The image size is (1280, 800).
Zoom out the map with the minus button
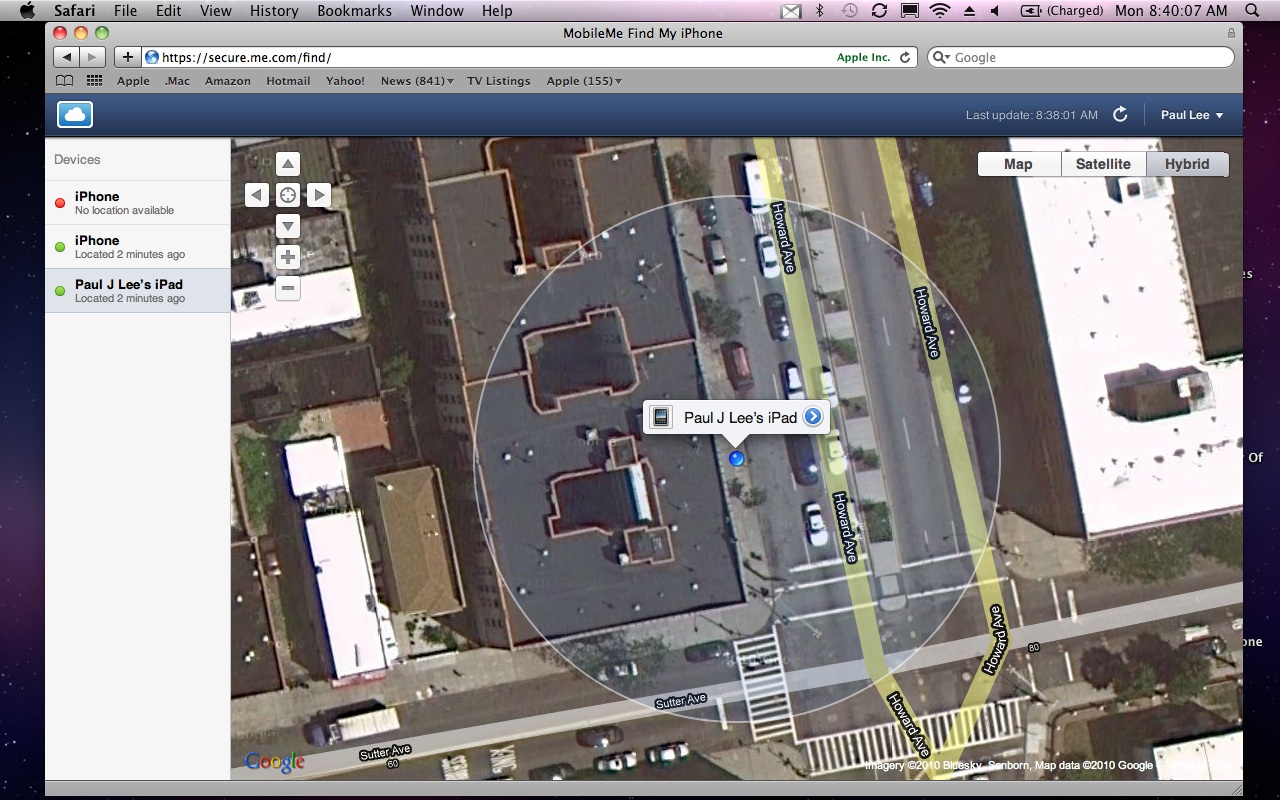click(287, 288)
